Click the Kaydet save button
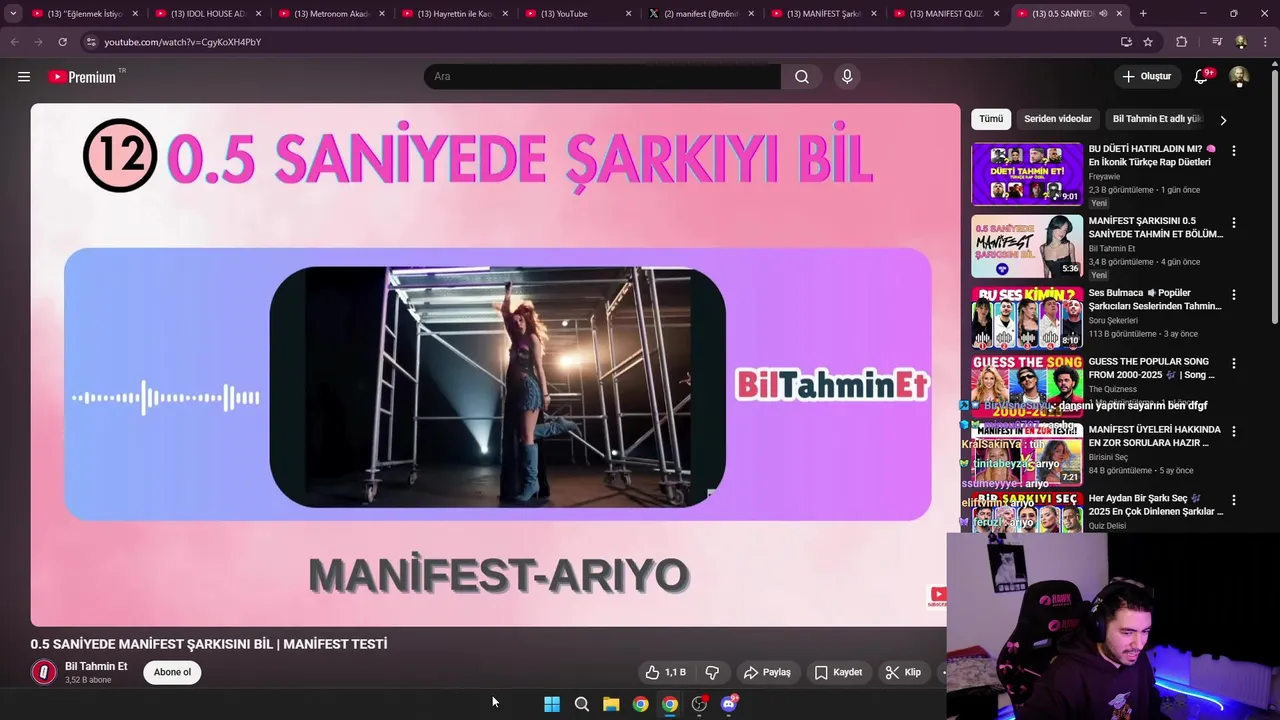Viewport: 1280px width, 720px height. point(838,673)
